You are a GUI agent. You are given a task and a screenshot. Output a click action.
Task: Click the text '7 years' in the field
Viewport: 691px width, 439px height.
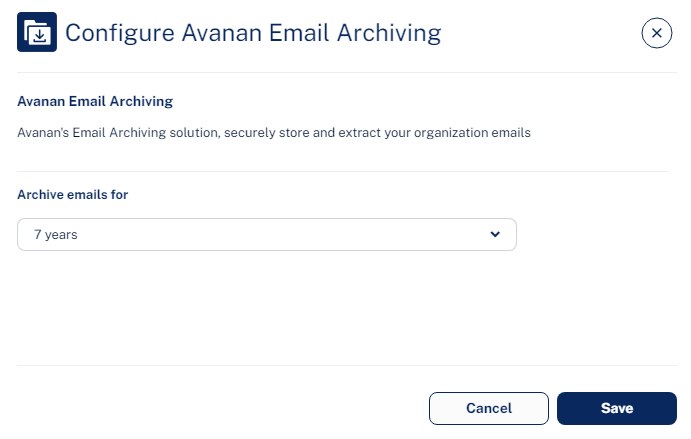tap(56, 235)
